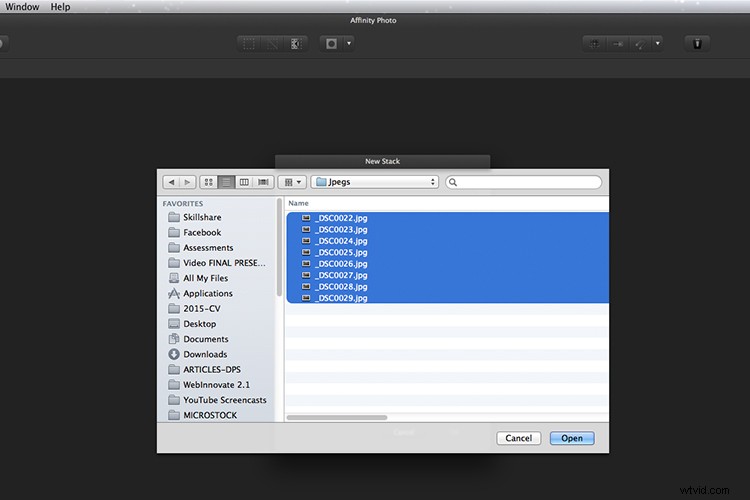The height and width of the screenshot is (500, 750).
Task: Click the file search field
Action: [525, 182]
